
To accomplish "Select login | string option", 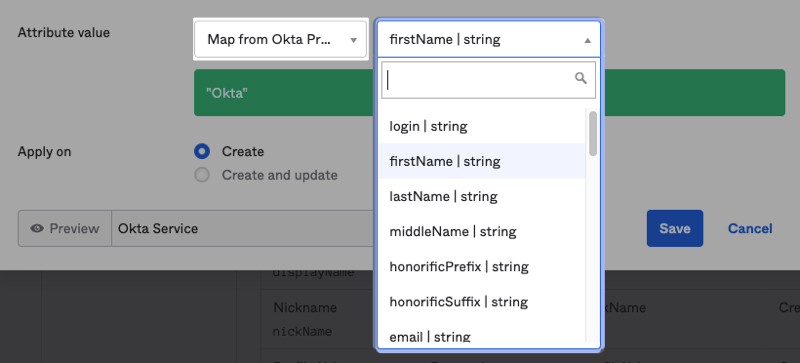I will [482, 126].
